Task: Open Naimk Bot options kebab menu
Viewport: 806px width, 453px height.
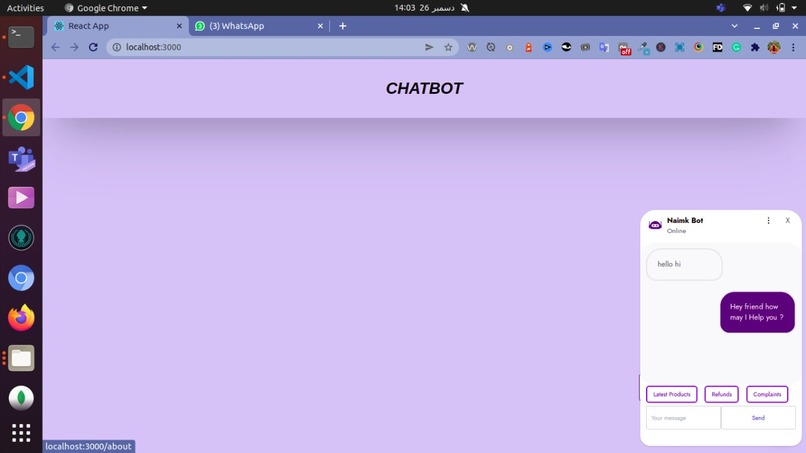Action: click(x=768, y=221)
